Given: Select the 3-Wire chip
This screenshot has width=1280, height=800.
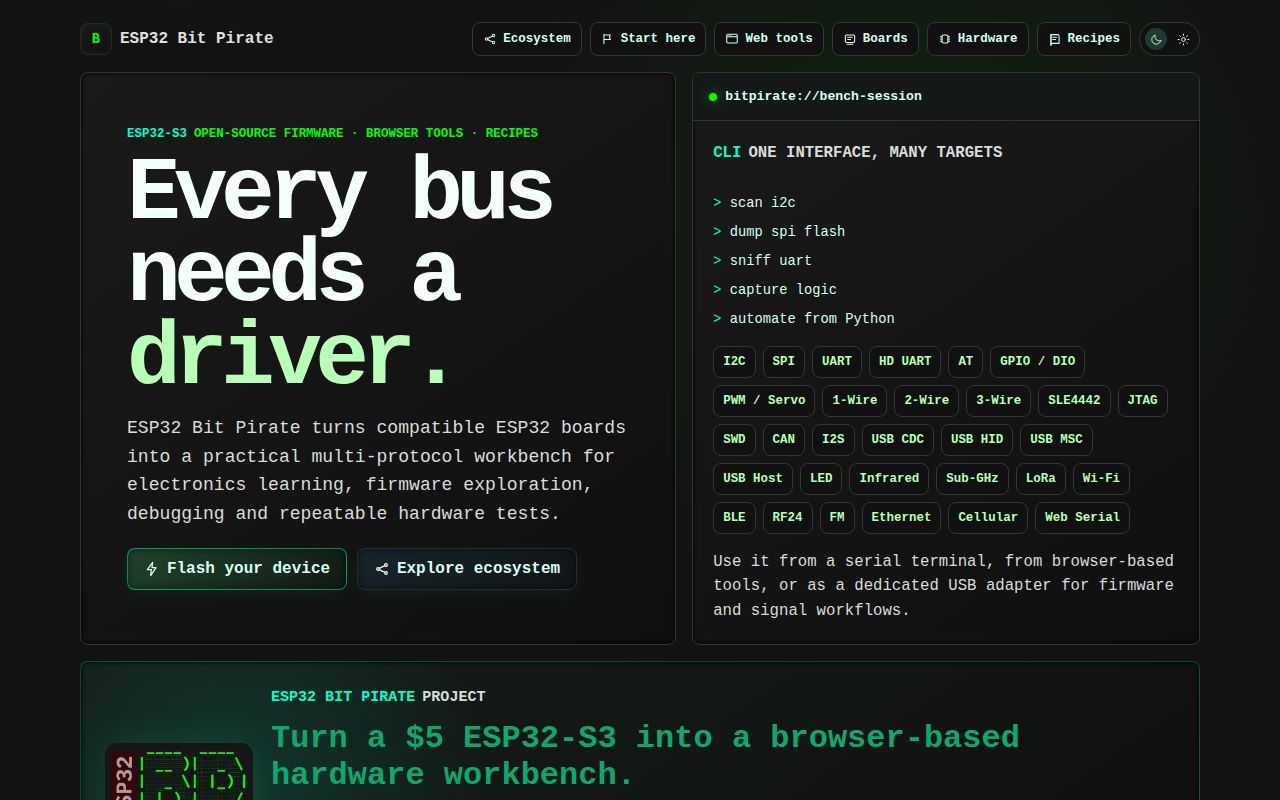Looking at the screenshot, I should 998,401.
